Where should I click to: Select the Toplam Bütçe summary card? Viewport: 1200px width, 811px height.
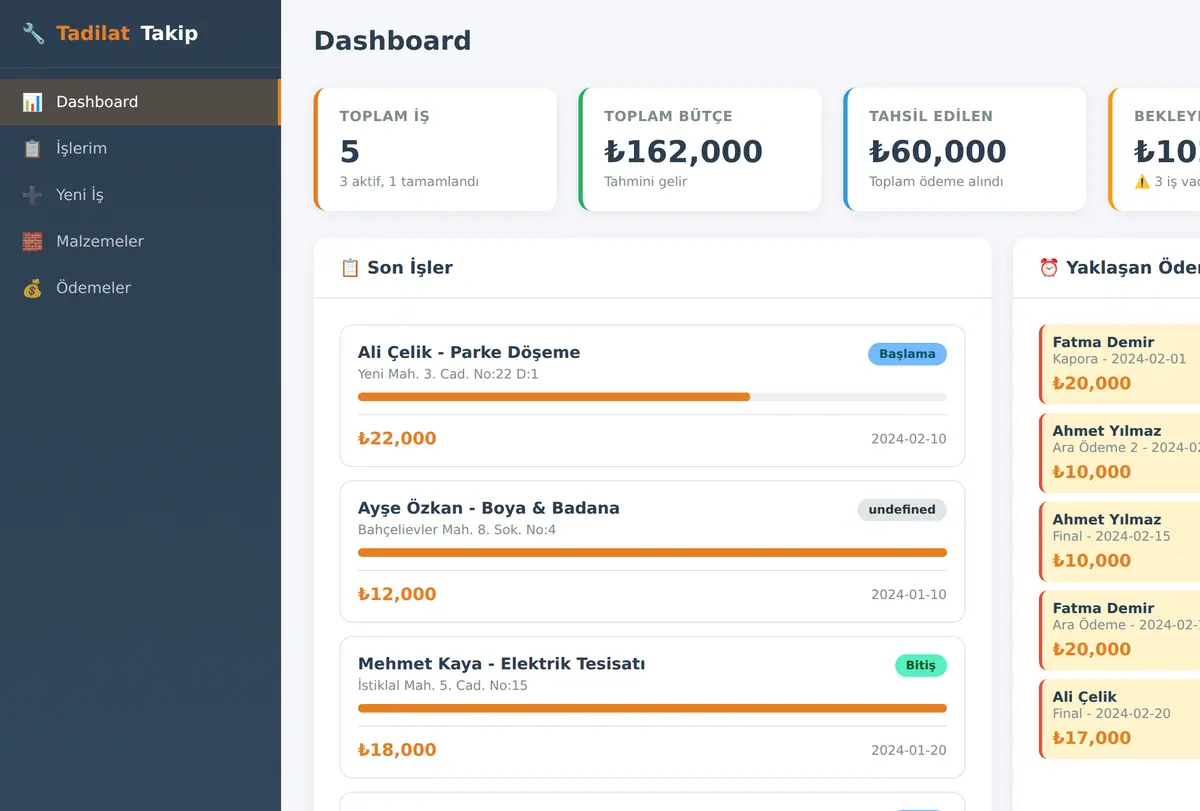(x=700, y=149)
